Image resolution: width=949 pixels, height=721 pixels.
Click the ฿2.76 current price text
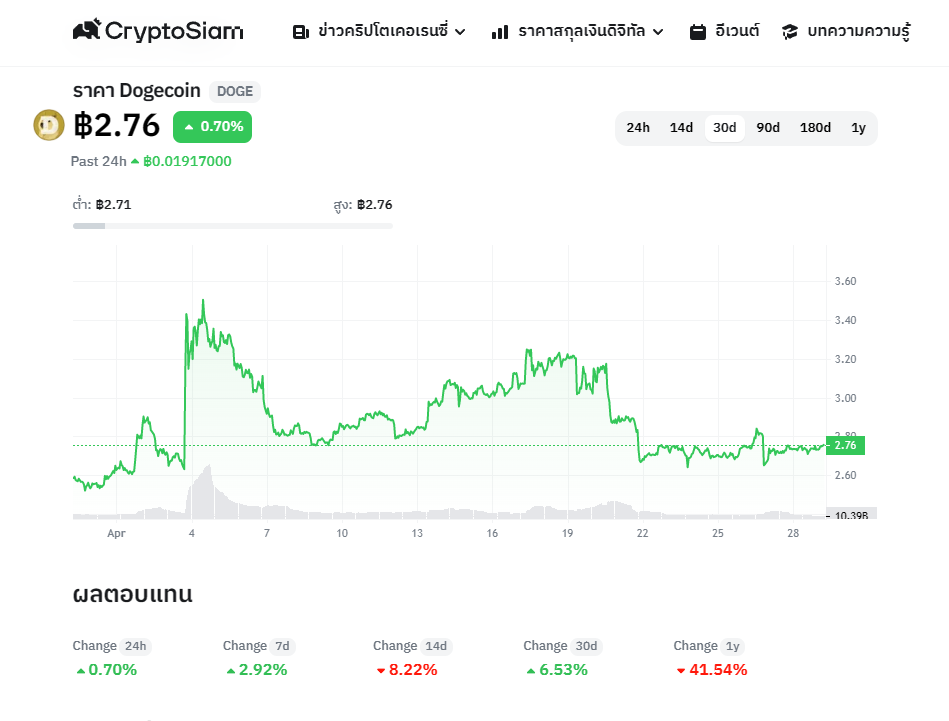coord(117,125)
